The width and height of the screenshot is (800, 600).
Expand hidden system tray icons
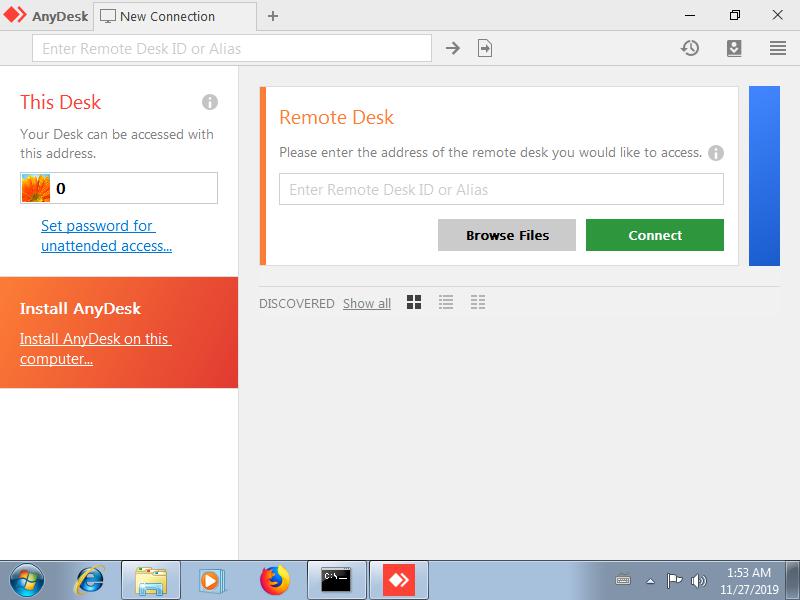click(651, 581)
